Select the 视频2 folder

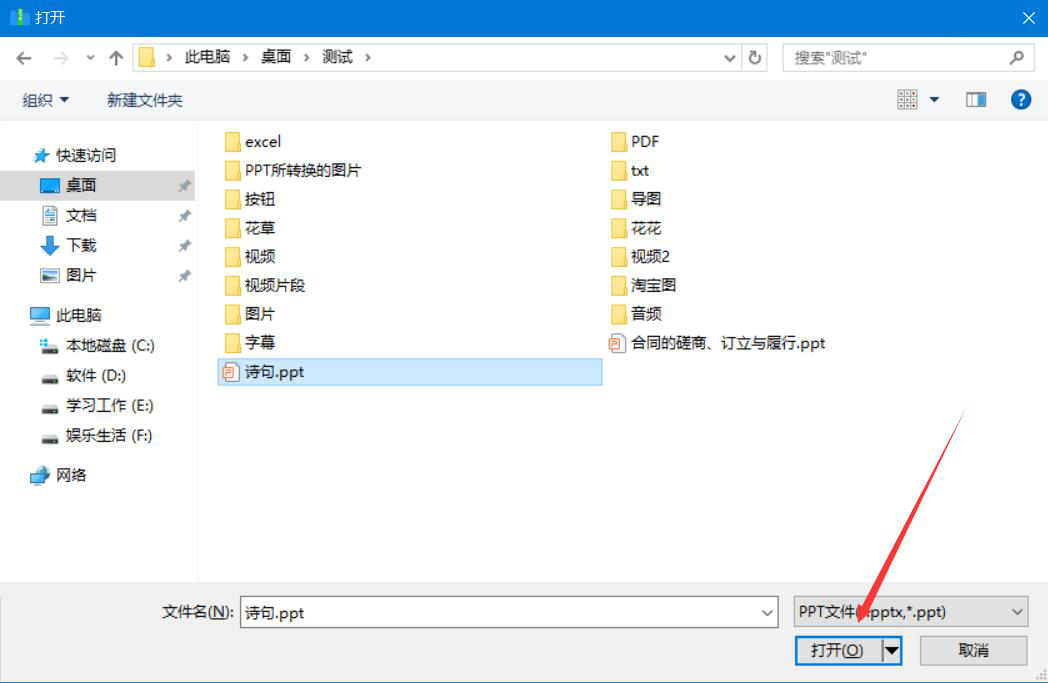[x=640, y=257]
